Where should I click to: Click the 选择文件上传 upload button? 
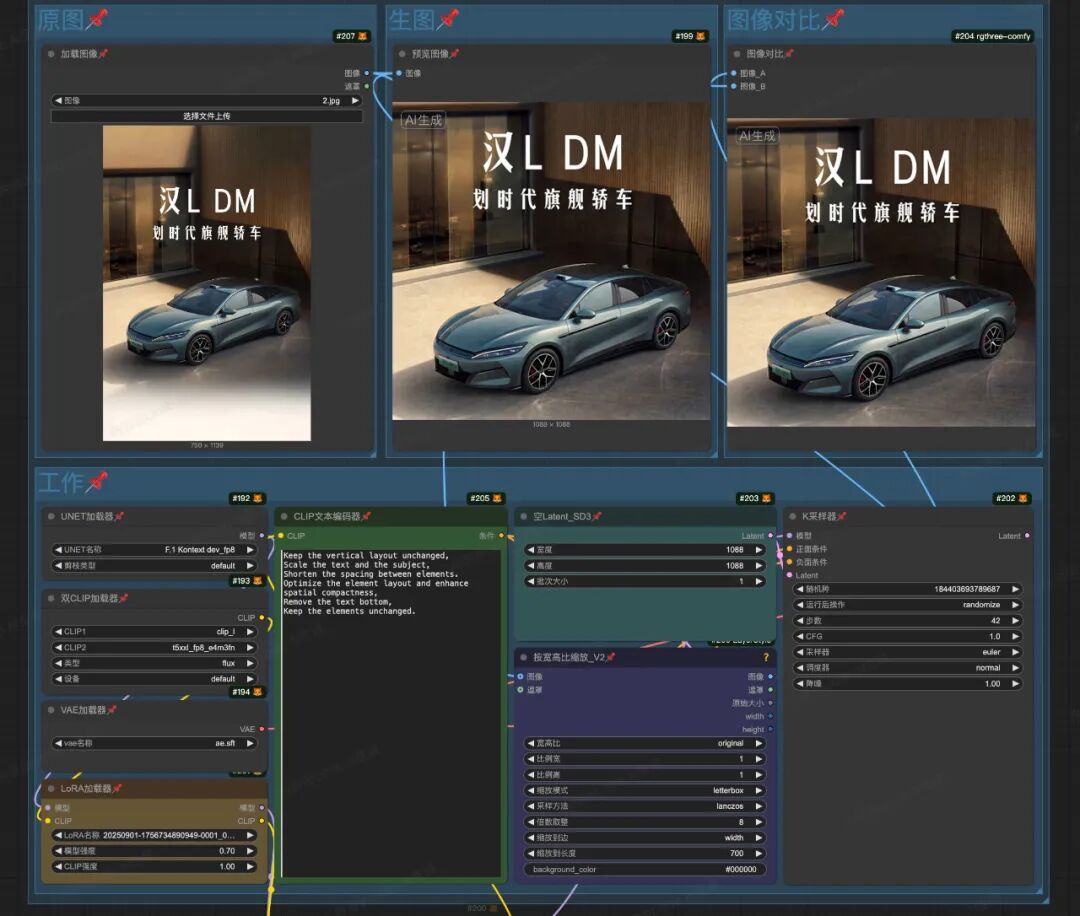click(207, 116)
